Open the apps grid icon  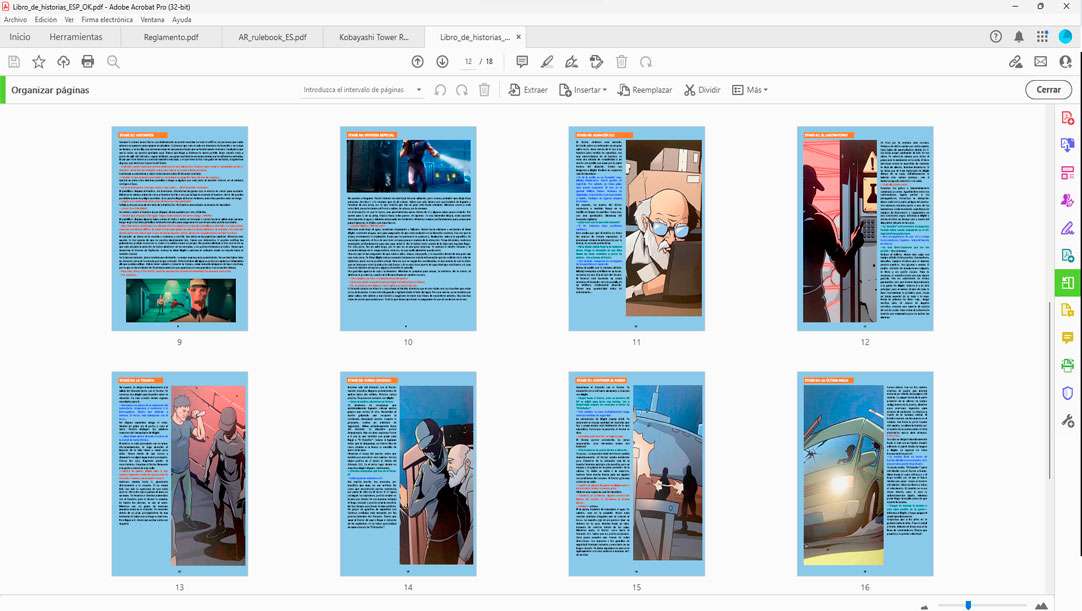[1042, 37]
